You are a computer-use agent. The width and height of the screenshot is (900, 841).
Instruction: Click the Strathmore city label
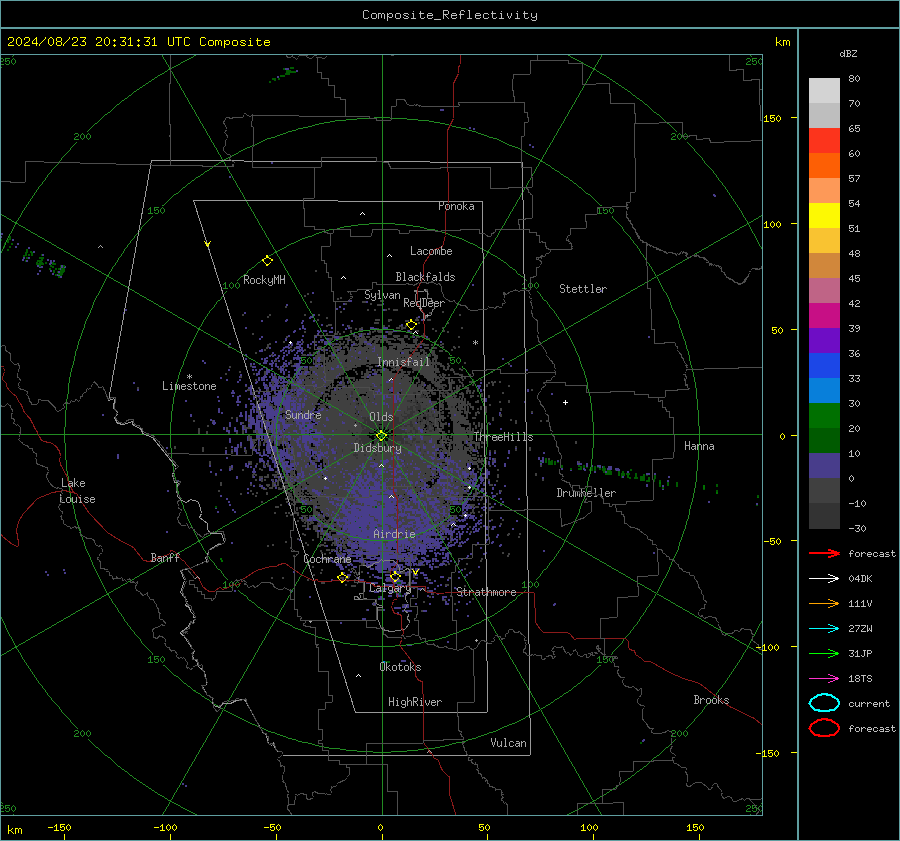486,592
